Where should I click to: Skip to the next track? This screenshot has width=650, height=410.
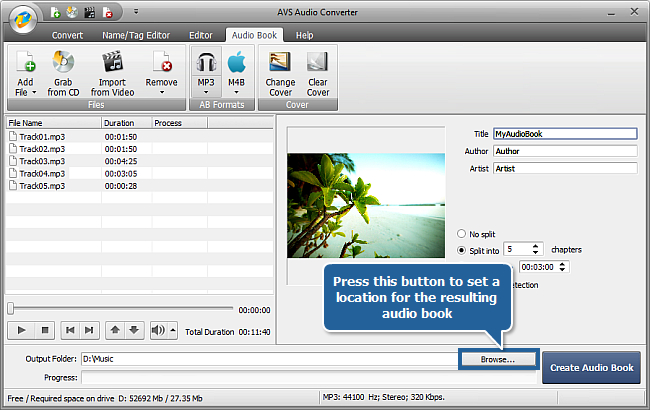click(89, 330)
